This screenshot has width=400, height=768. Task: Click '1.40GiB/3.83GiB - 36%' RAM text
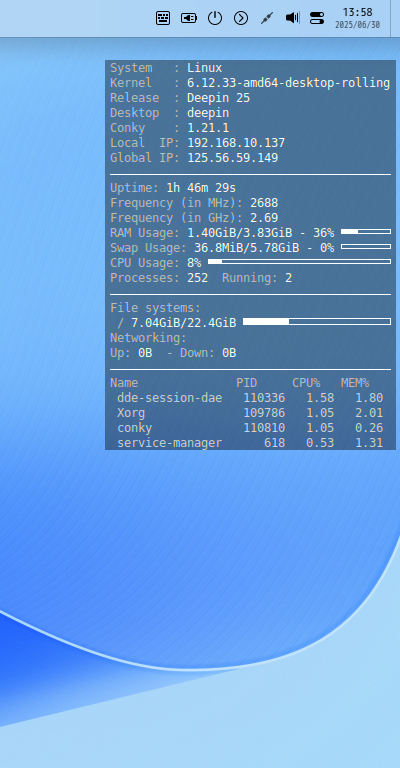[261, 233]
